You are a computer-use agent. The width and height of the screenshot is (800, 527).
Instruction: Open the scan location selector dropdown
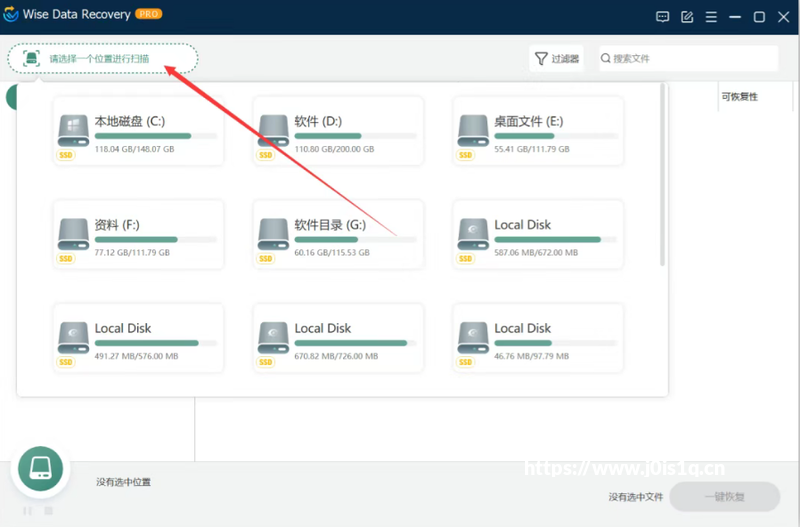tap(103, 59)
